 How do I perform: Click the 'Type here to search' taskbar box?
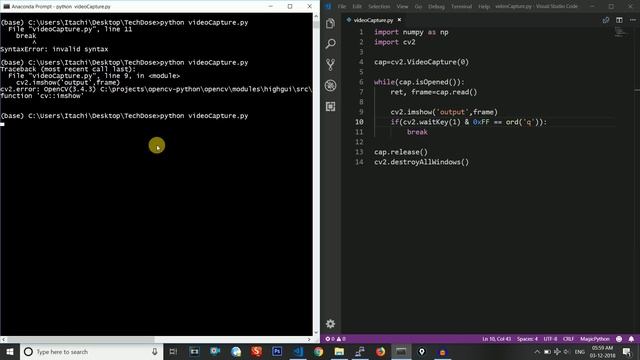91,351
